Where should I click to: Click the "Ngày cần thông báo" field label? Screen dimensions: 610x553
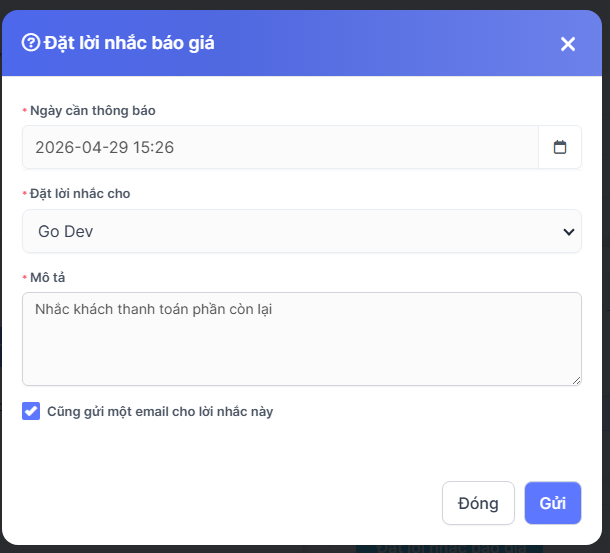click(93, 110)
